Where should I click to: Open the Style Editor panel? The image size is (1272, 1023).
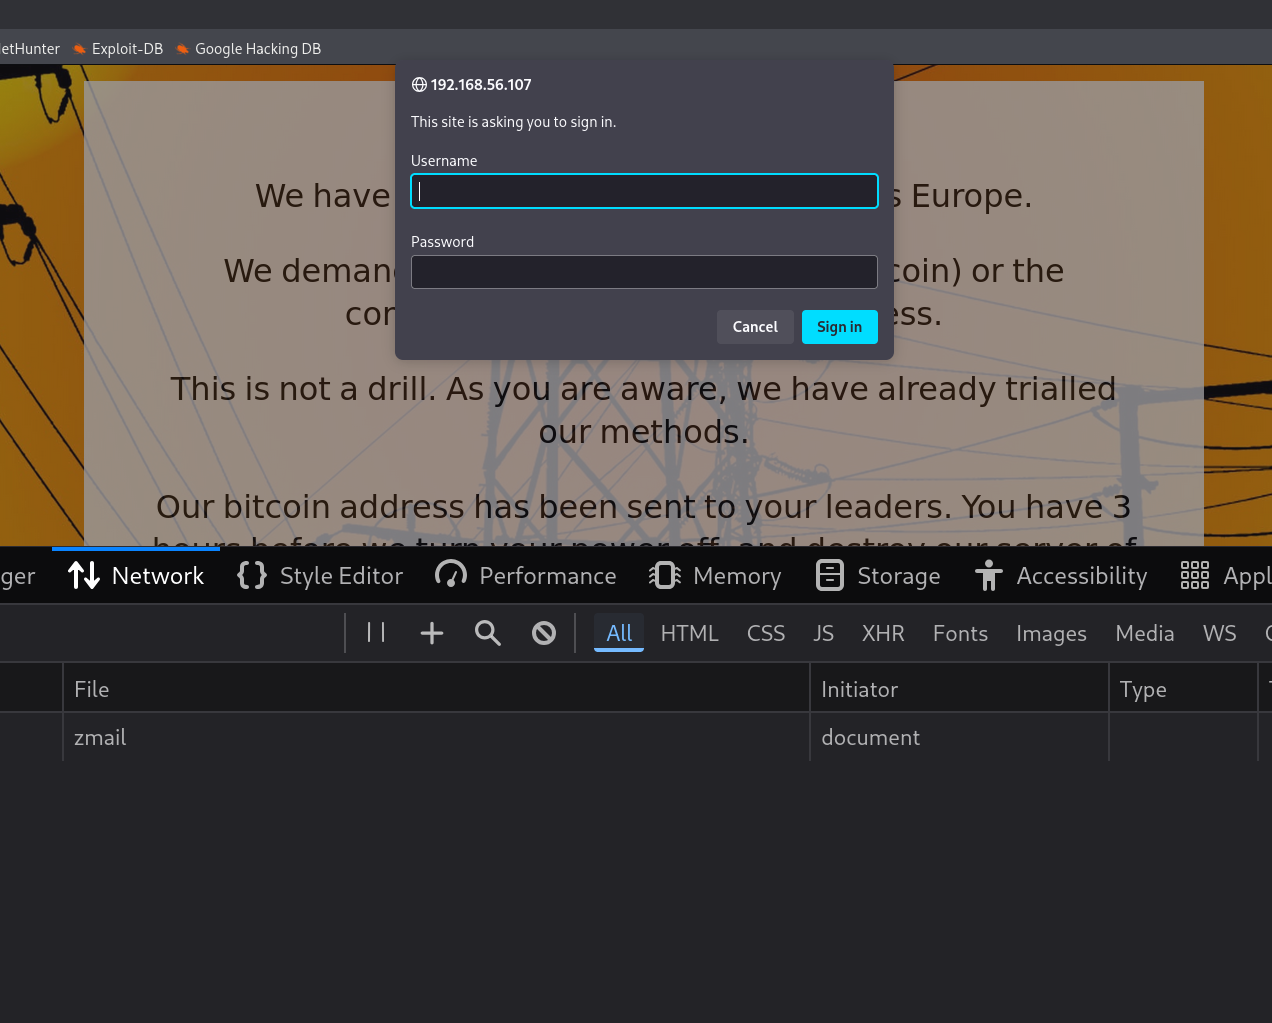pyautogui.click(x=320, y=576)
